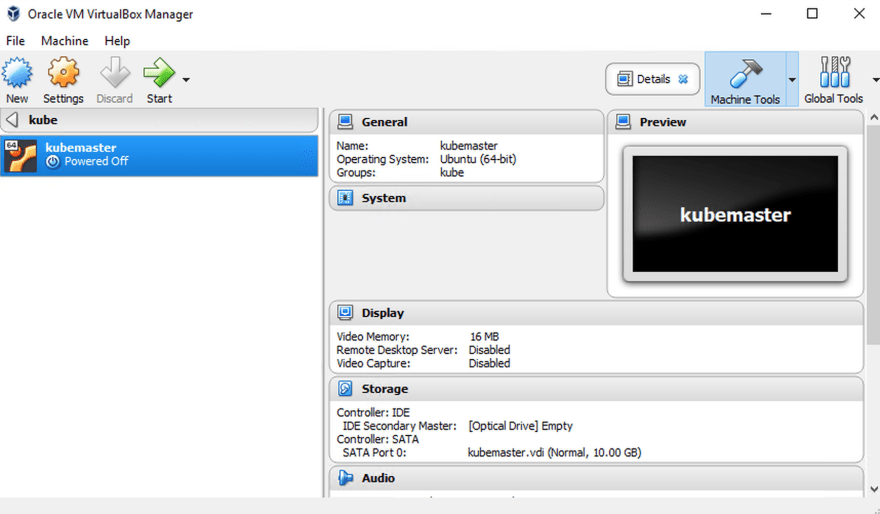Expand the Global Tools dropdown arrow
This screenshot has width=880, height=514.
pyautogui.click(x=876, y=80)
